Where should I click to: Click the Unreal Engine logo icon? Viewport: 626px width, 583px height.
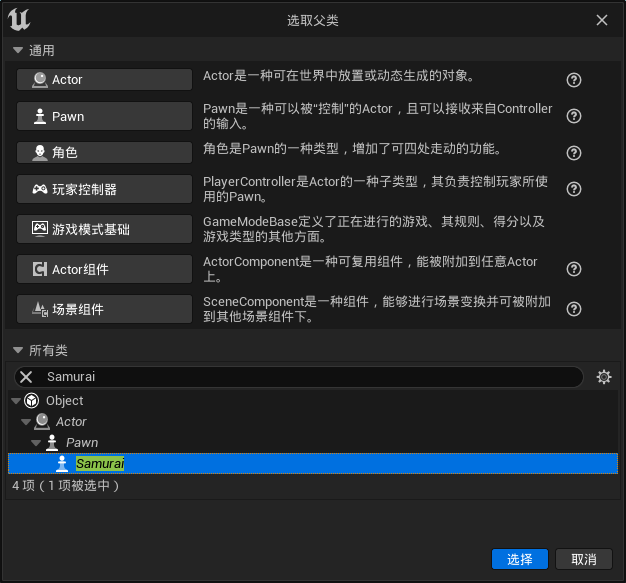[19, 20]
